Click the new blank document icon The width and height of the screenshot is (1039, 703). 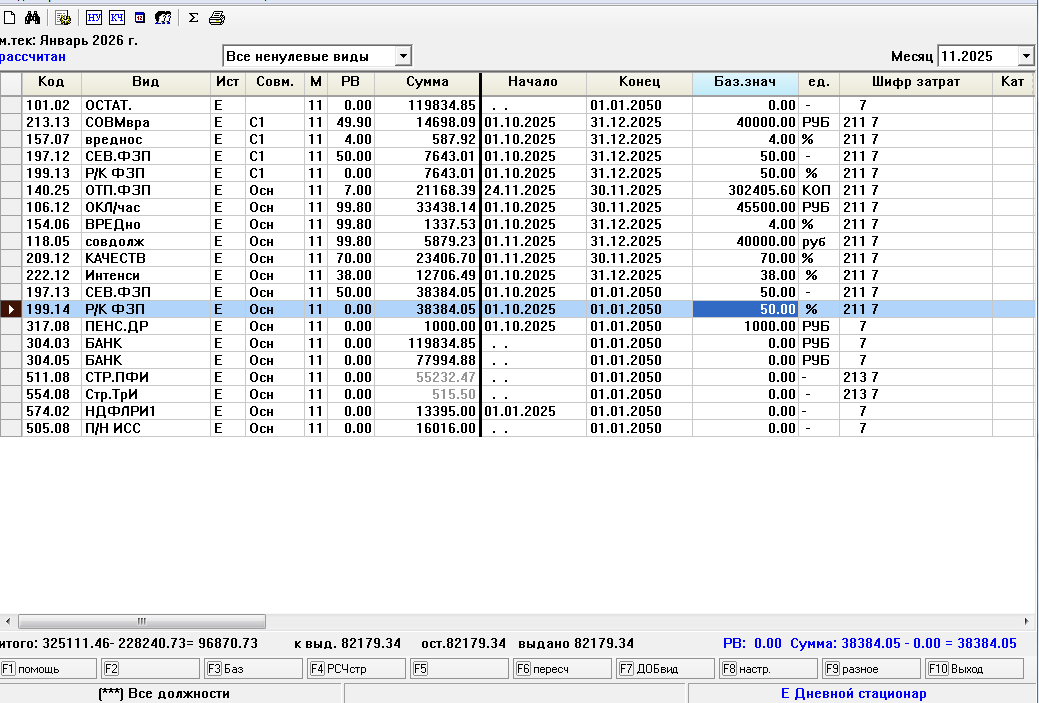tap(10, 18)
